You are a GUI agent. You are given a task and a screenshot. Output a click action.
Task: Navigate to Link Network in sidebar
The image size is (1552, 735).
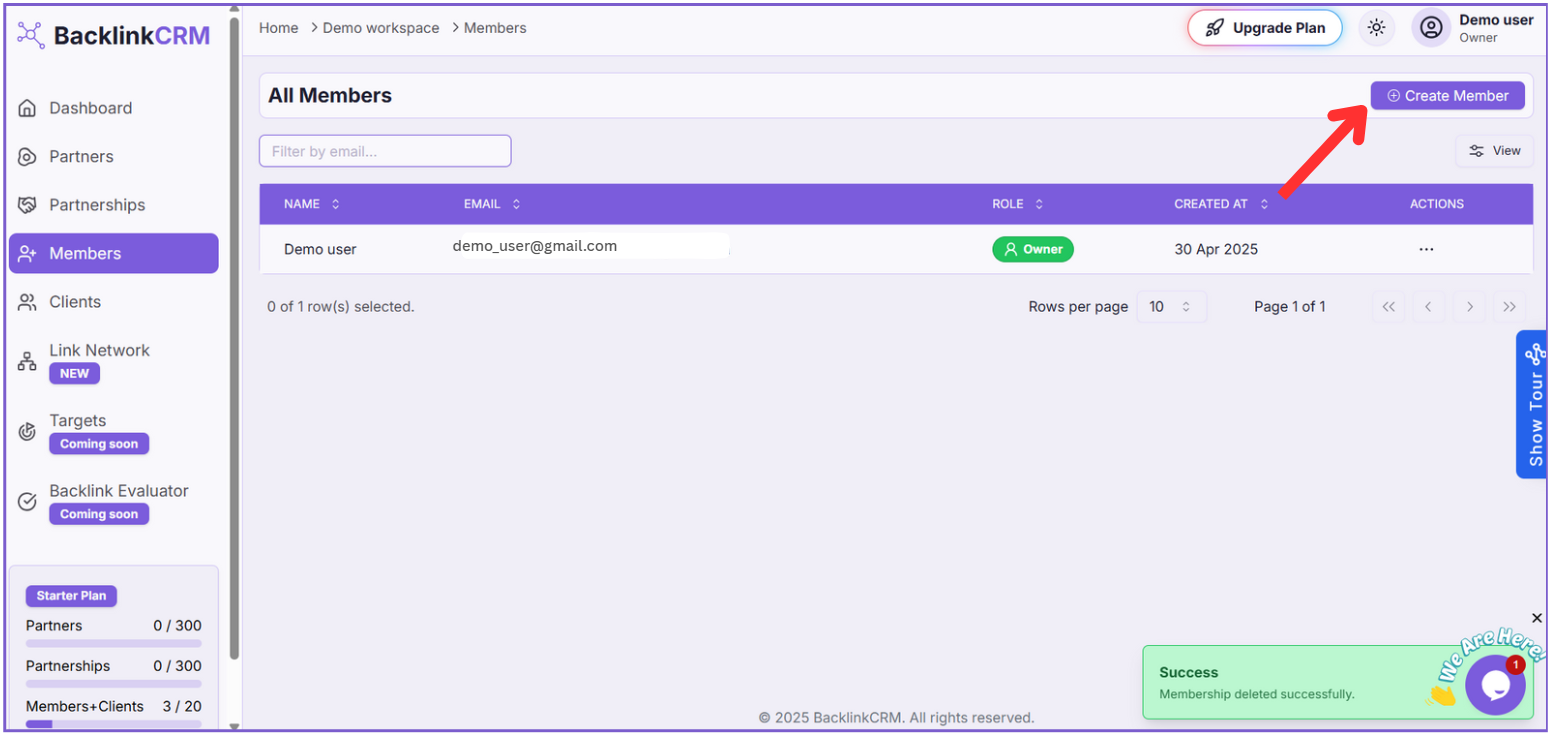[x=99, y=351]
